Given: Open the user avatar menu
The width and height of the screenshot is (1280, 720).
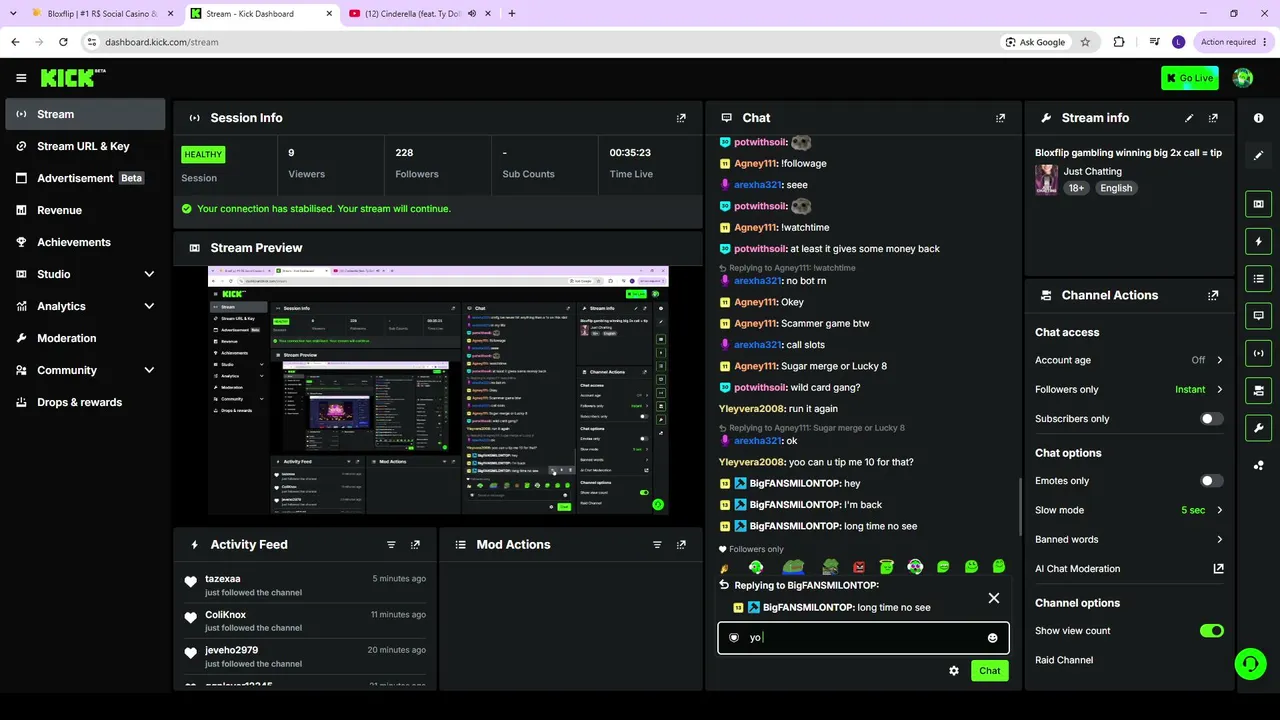Looking at the screenshot, I should coord(1243,78).
